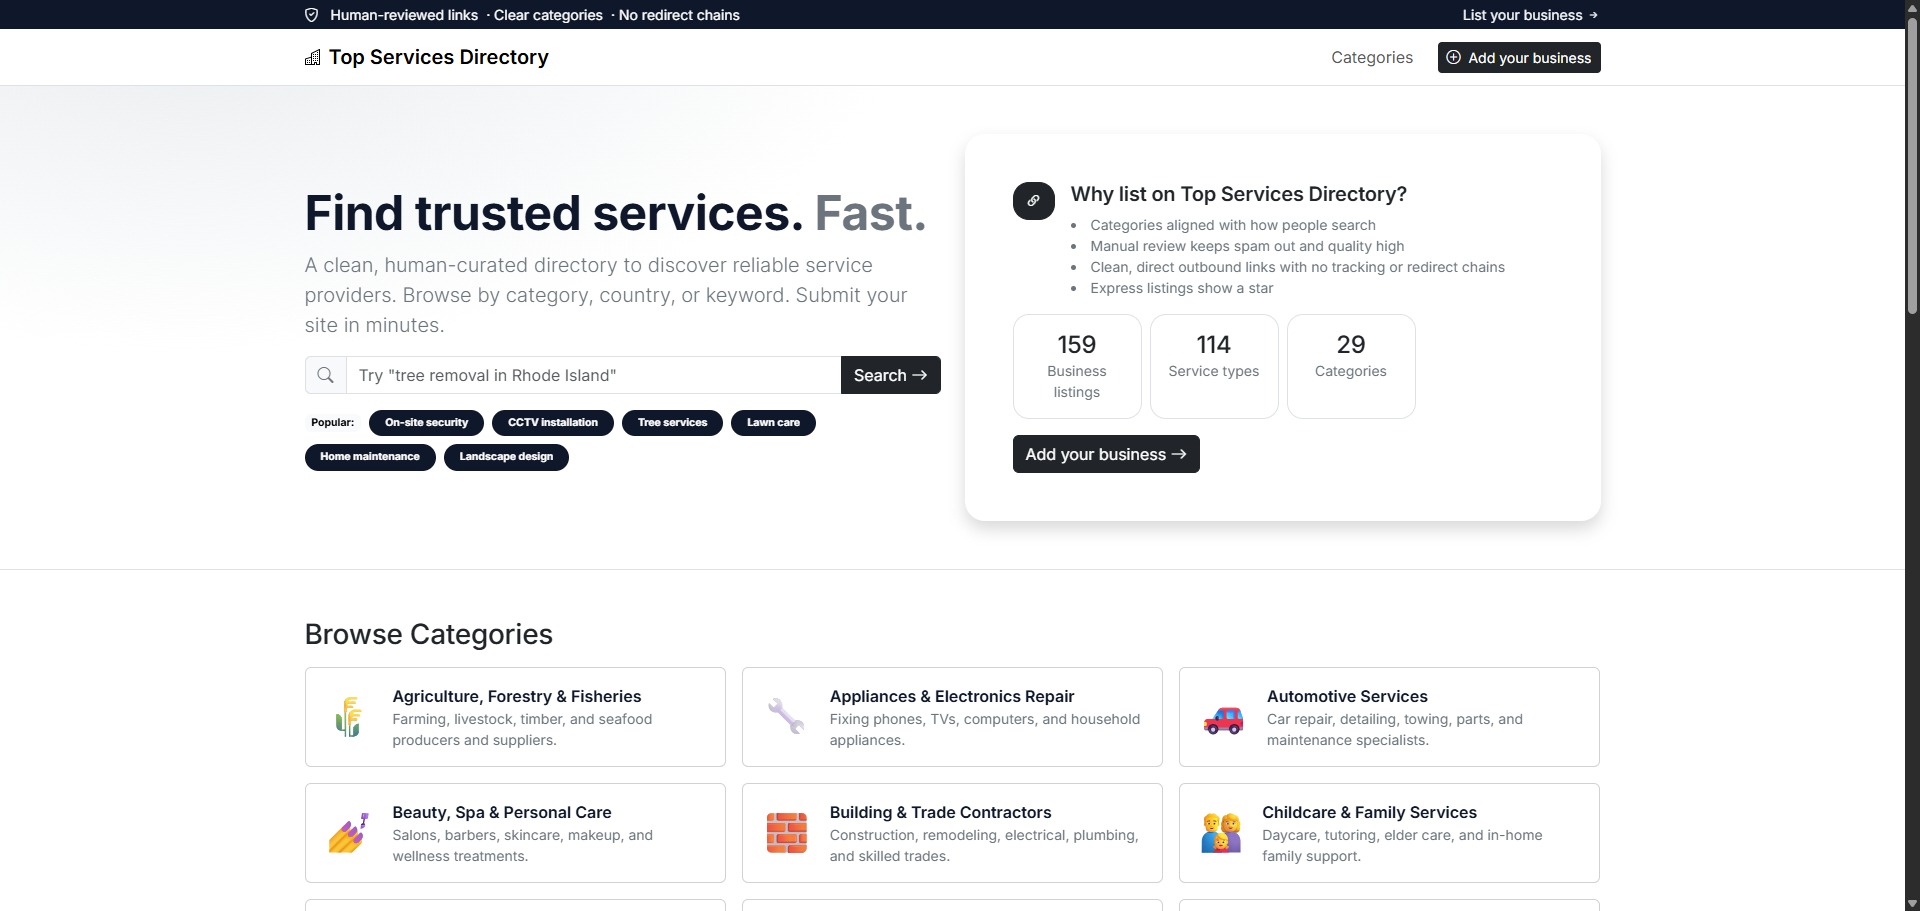Choose the CCTV installation popular tag
This screenshot has width=1920, height=911.
[552, 423]
